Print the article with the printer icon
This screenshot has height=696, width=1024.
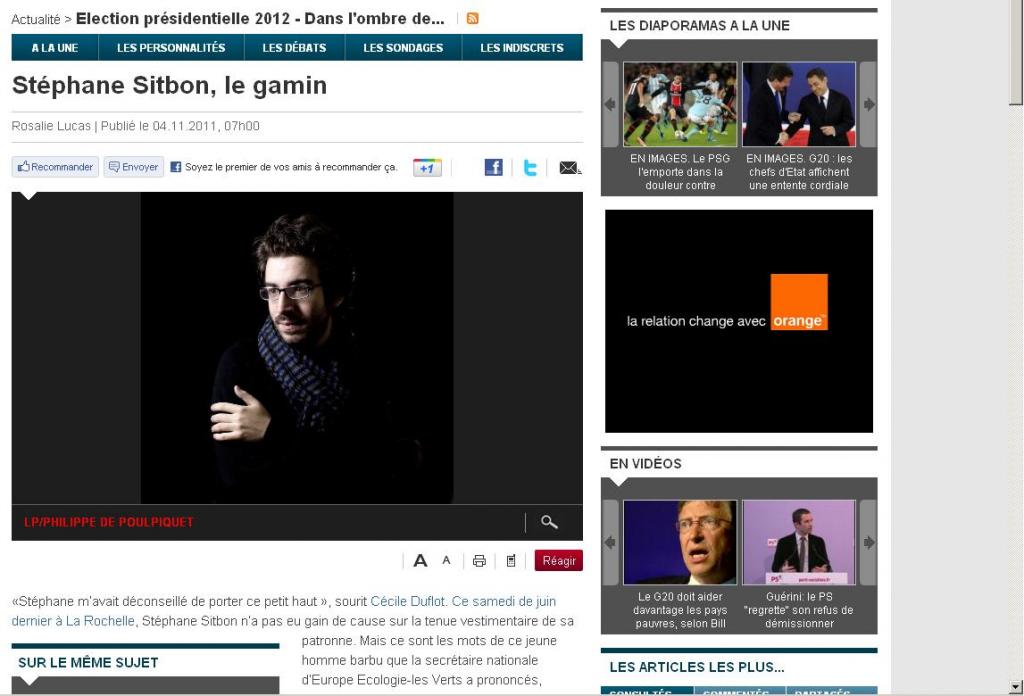click(x=479, y=561)
